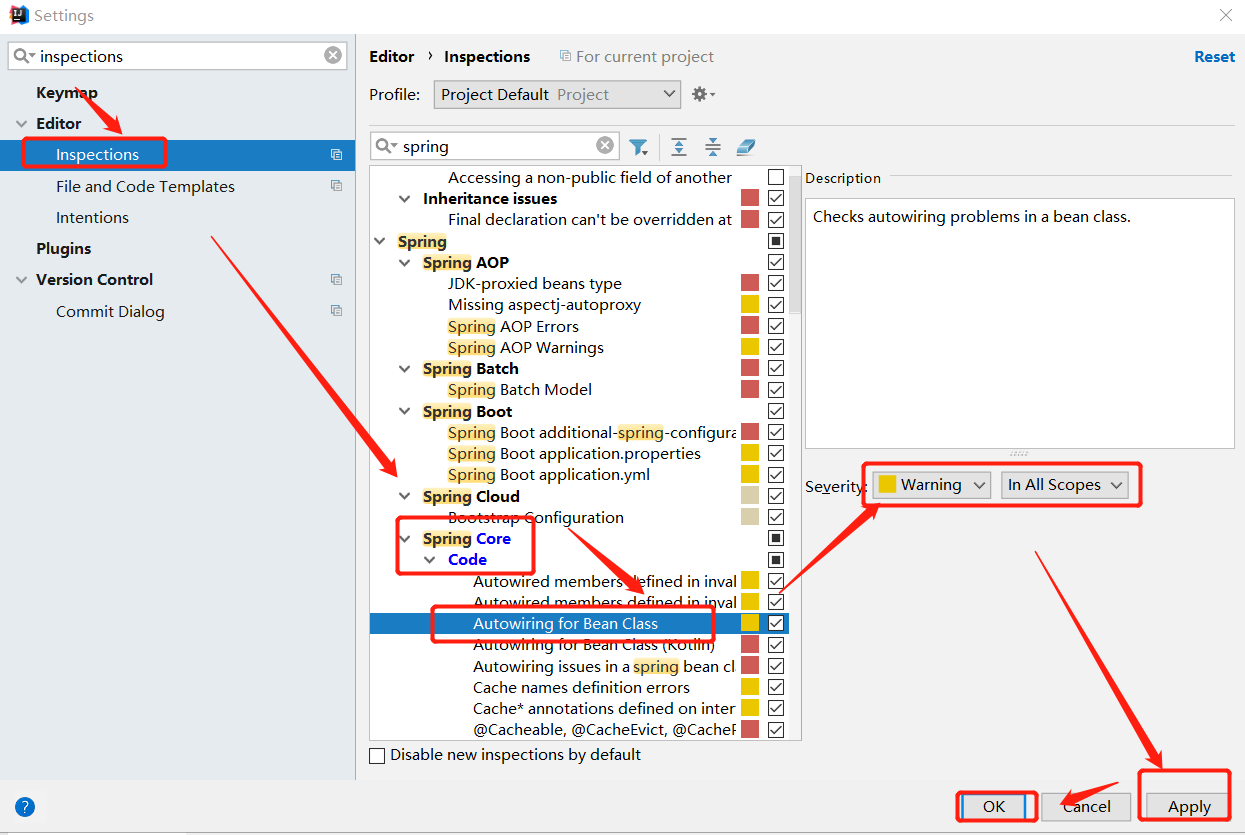Open Plugins settings page
The height and width of the screenshot is (835, 1245).
pyautogui.click(x=63, y=248)
